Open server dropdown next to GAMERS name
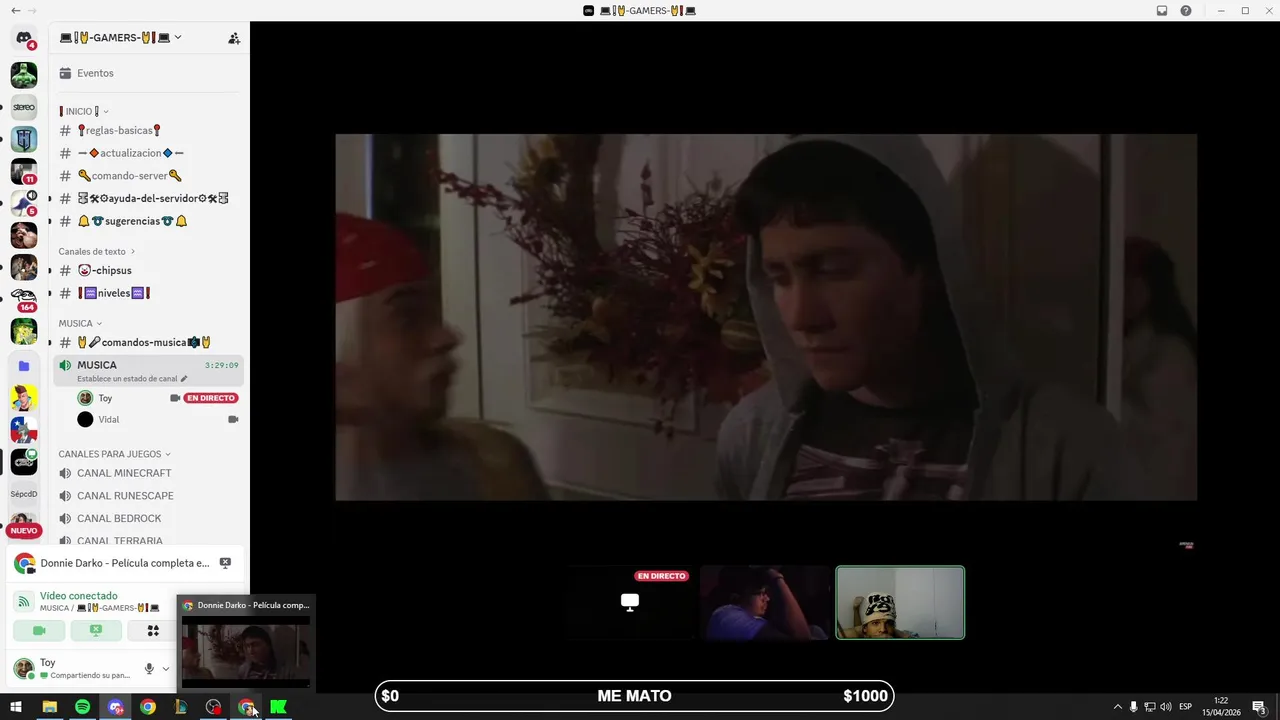The width and height of the screenshot is (1280, 720). click(178, 37)
